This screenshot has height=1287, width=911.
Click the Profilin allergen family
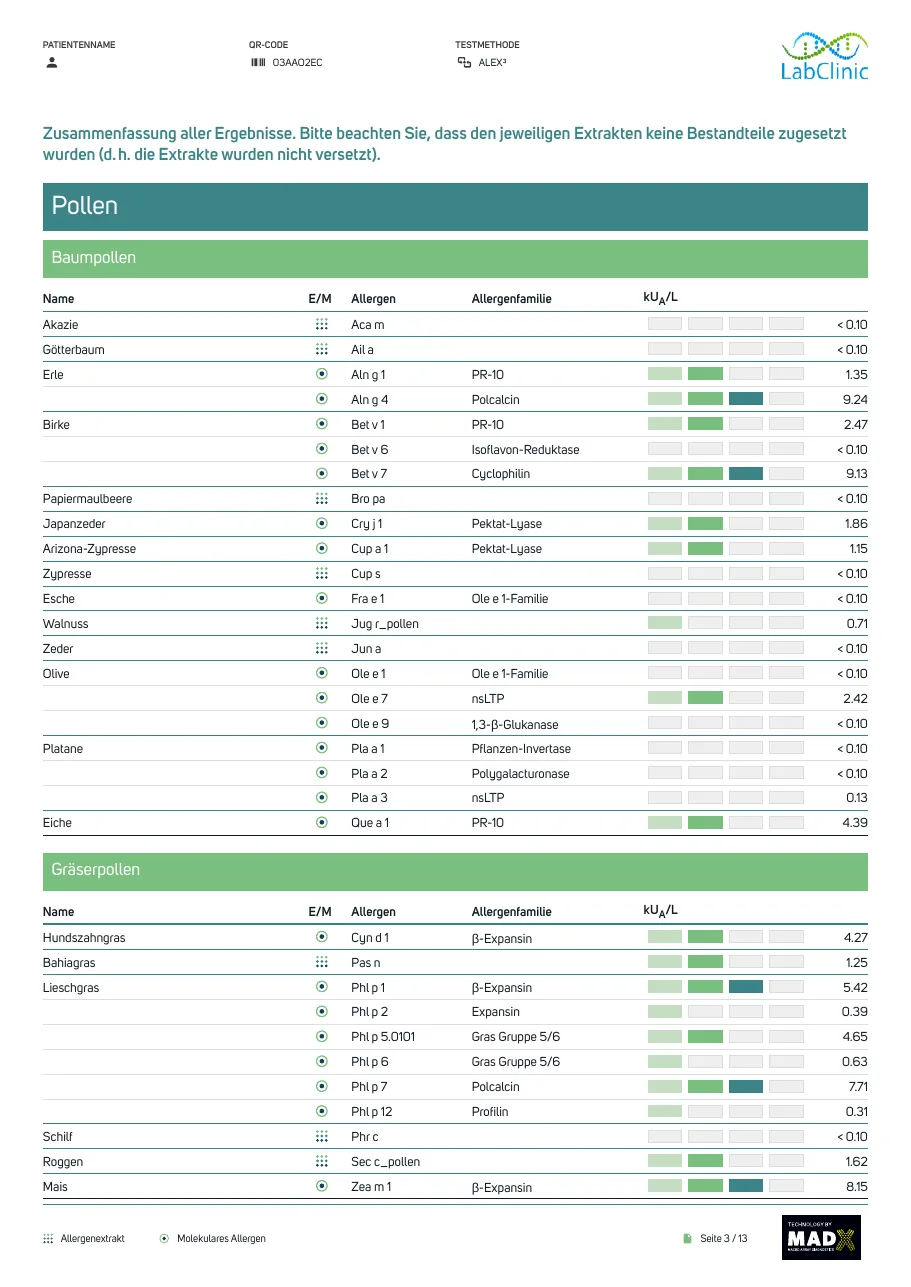pos(490,1111)
